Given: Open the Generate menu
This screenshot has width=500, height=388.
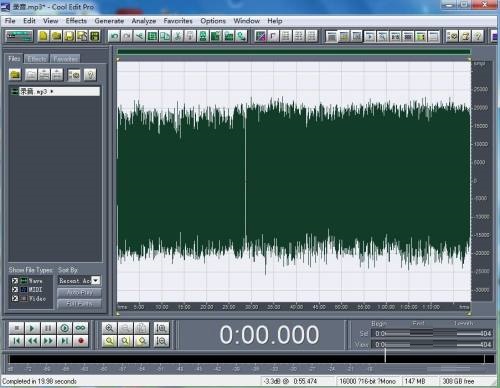Looking at the screenshot, I should [109, 21].
